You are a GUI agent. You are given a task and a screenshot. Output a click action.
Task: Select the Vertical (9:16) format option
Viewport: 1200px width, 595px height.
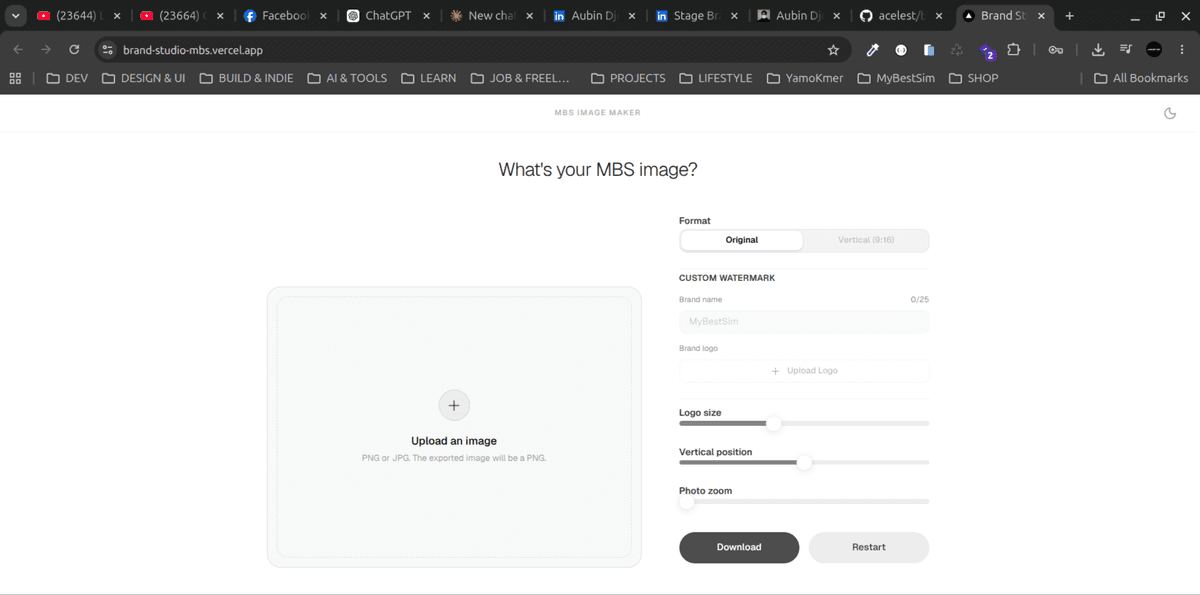[866, 240]
